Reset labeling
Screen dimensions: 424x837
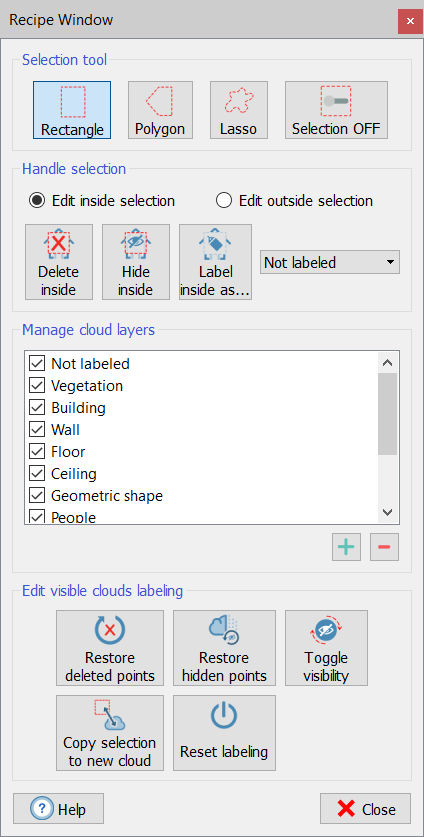(224, 733)
